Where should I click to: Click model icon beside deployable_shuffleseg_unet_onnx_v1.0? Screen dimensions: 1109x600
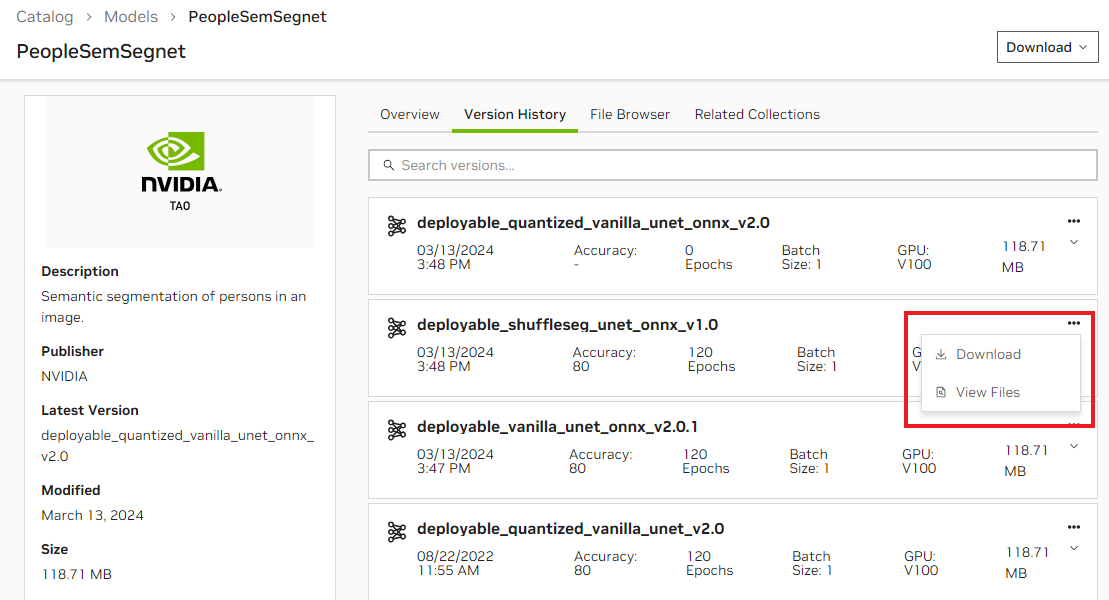(x=397, y=328)
